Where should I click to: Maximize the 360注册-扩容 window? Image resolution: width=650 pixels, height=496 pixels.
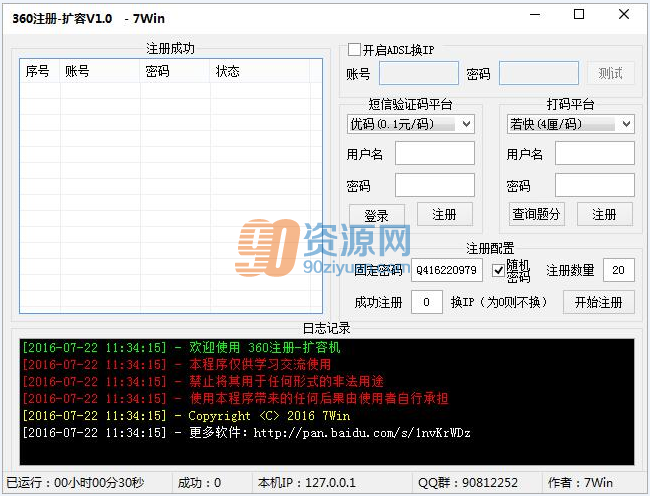point(579,15)
